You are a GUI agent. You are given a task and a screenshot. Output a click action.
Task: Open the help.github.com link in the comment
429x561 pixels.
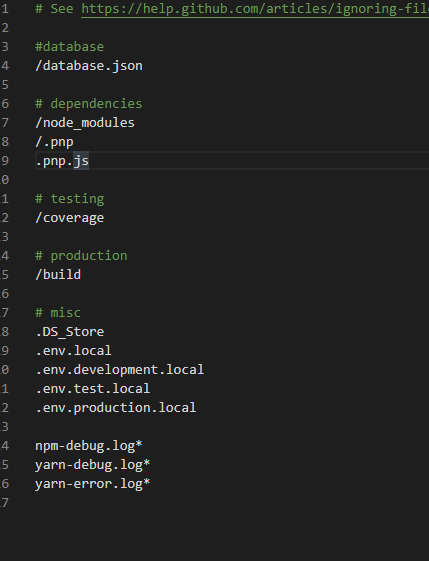coord(255,9)
